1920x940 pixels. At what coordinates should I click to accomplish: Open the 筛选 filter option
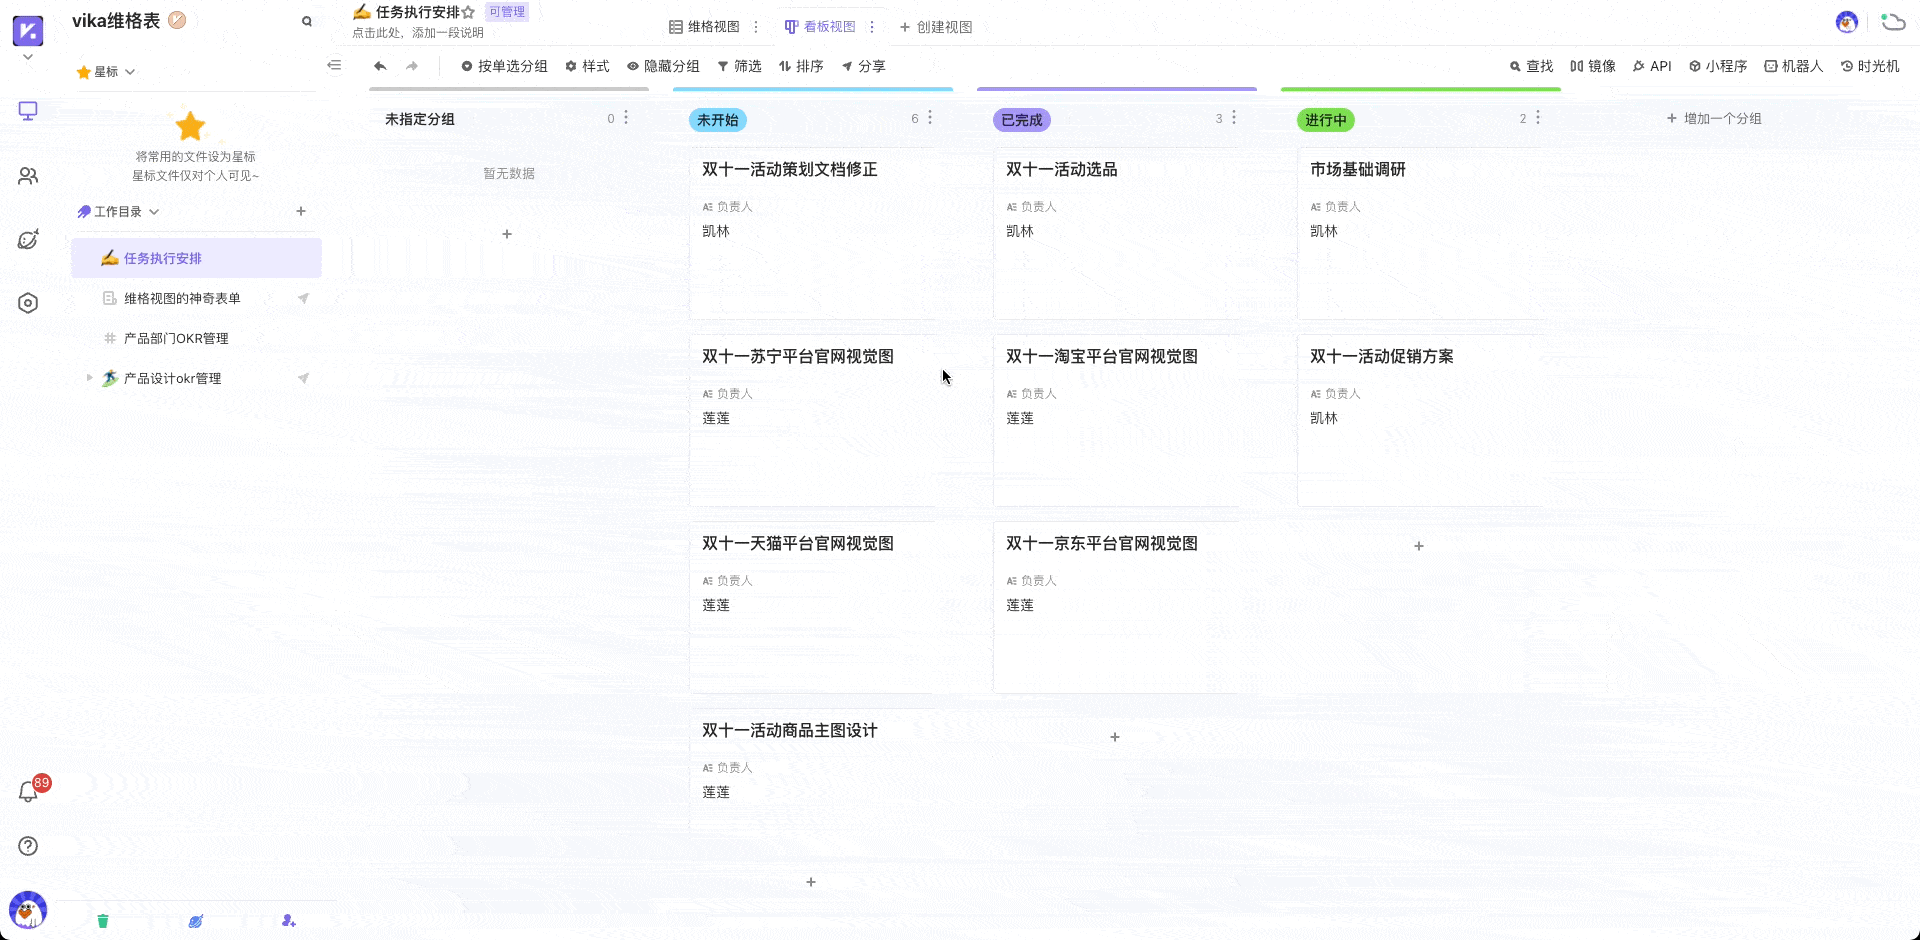[739, 66]
